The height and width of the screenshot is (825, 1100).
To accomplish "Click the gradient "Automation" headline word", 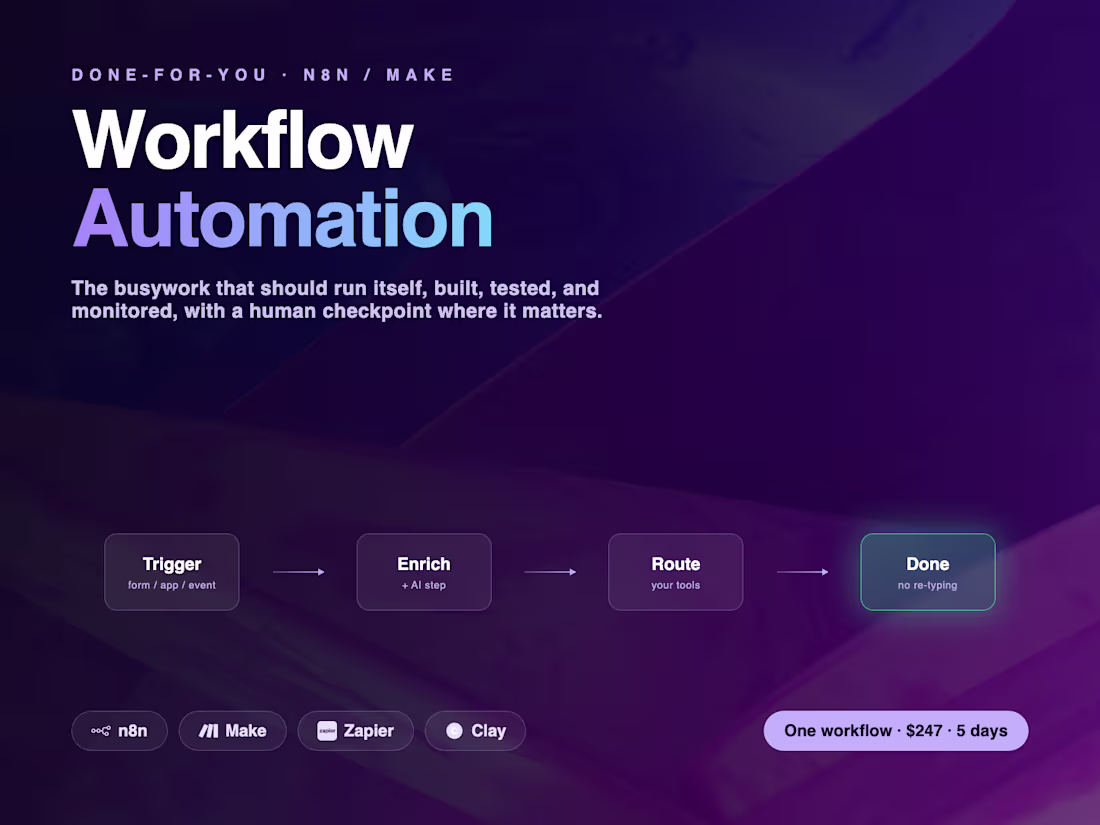I will [282, 219].
